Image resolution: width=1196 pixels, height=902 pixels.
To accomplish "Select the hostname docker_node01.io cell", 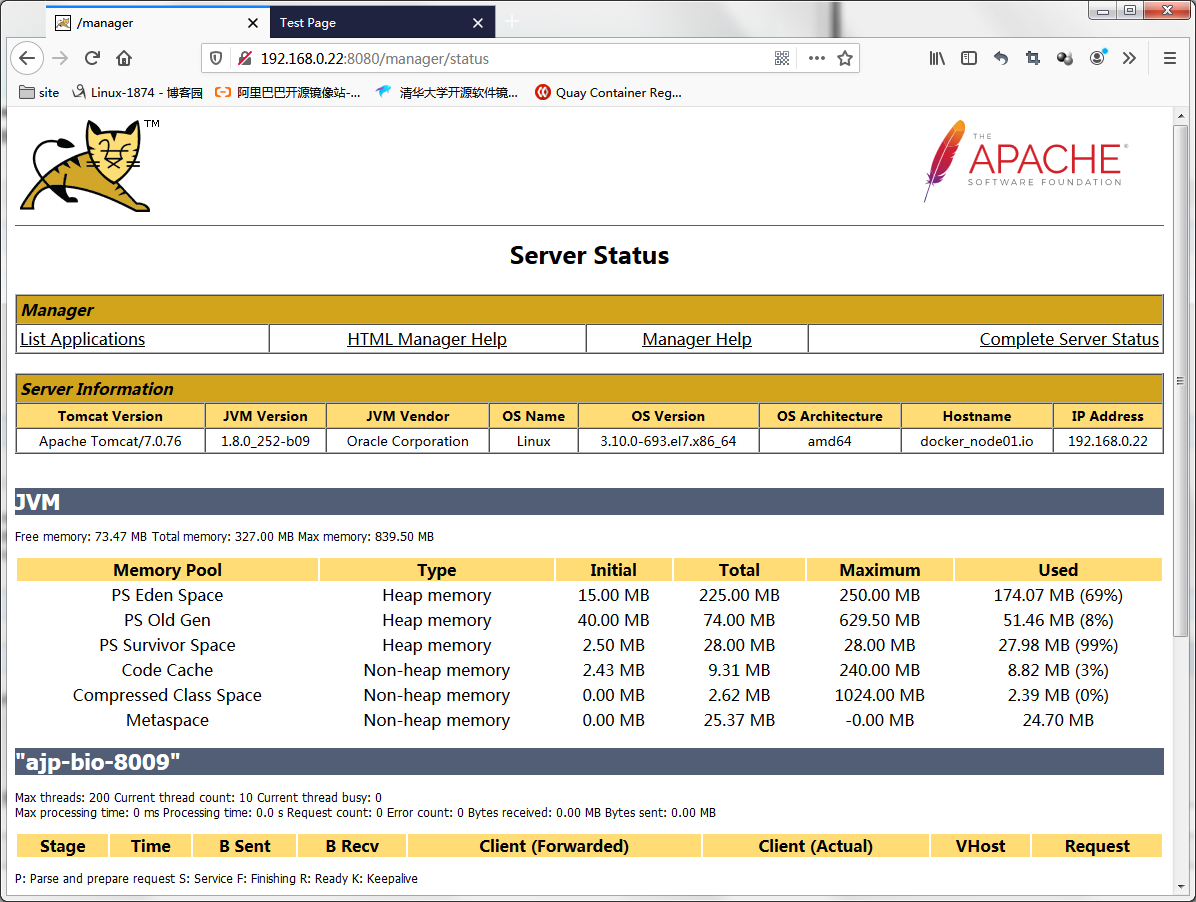I will [977, 441].
